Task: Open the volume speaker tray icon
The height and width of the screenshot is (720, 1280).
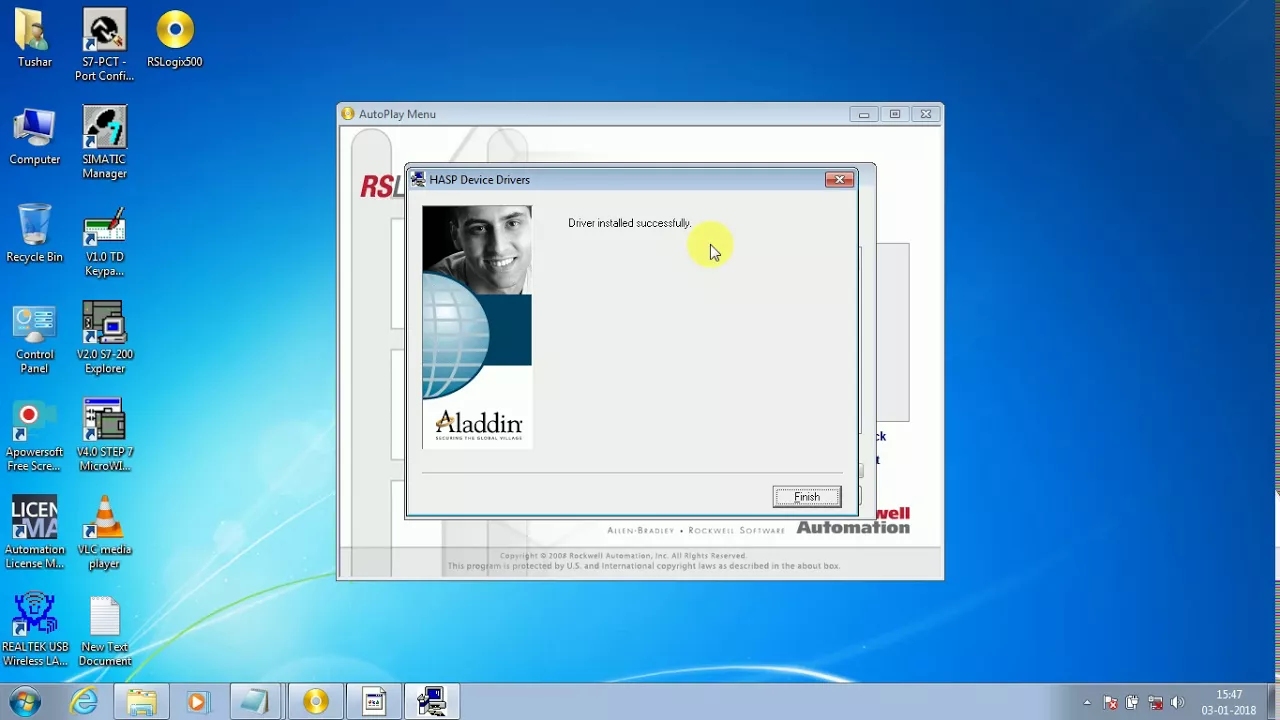Action: tap(1177, 703)
